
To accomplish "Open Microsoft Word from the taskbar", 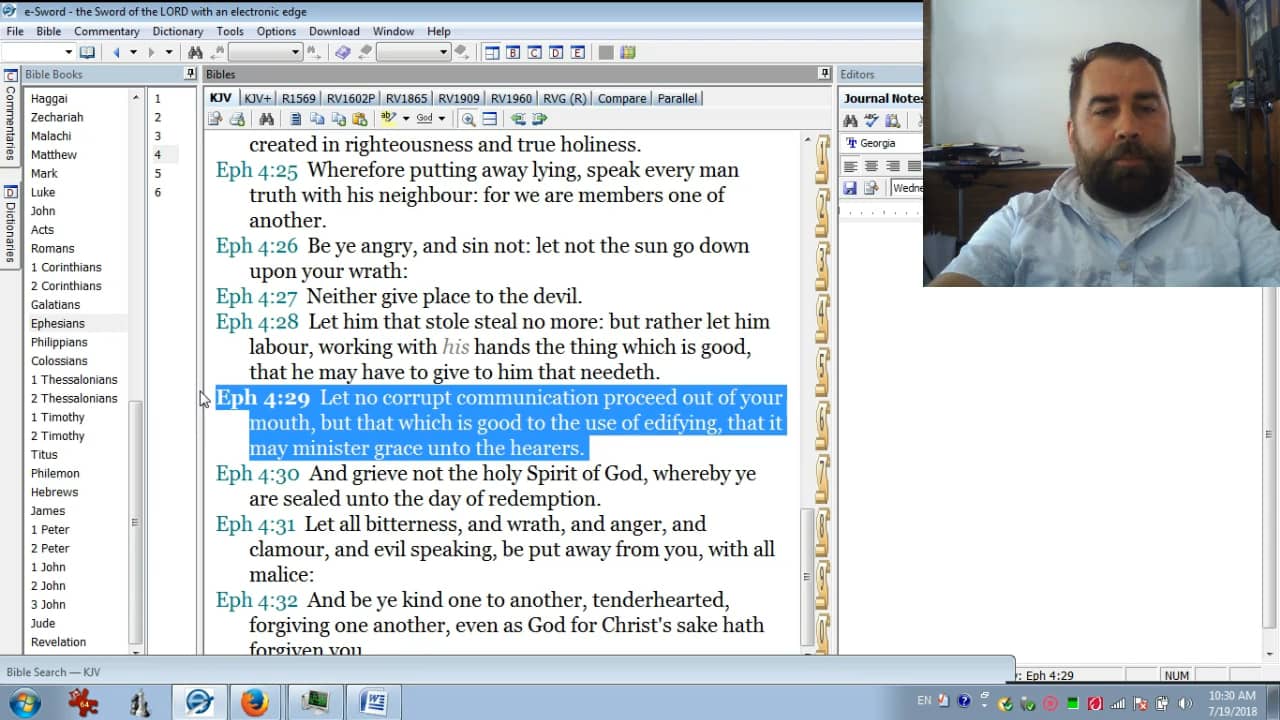I will (x=373, y=703).
